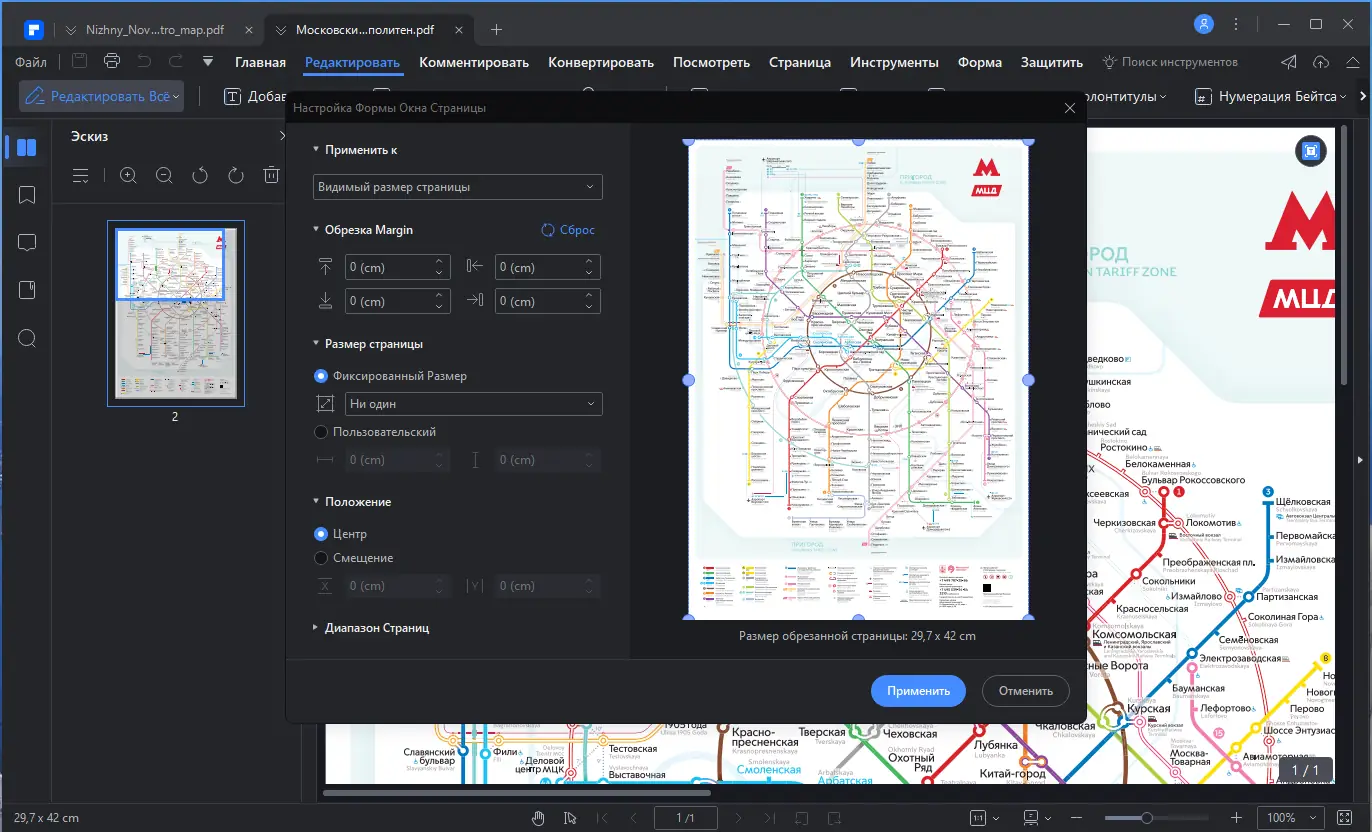
Task: Zoom in on thumbnails
Action: click(128, 176)
